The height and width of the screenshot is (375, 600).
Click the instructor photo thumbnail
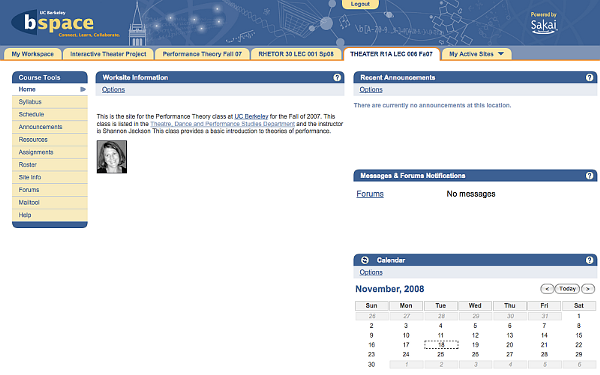click(x=112, y=157)
